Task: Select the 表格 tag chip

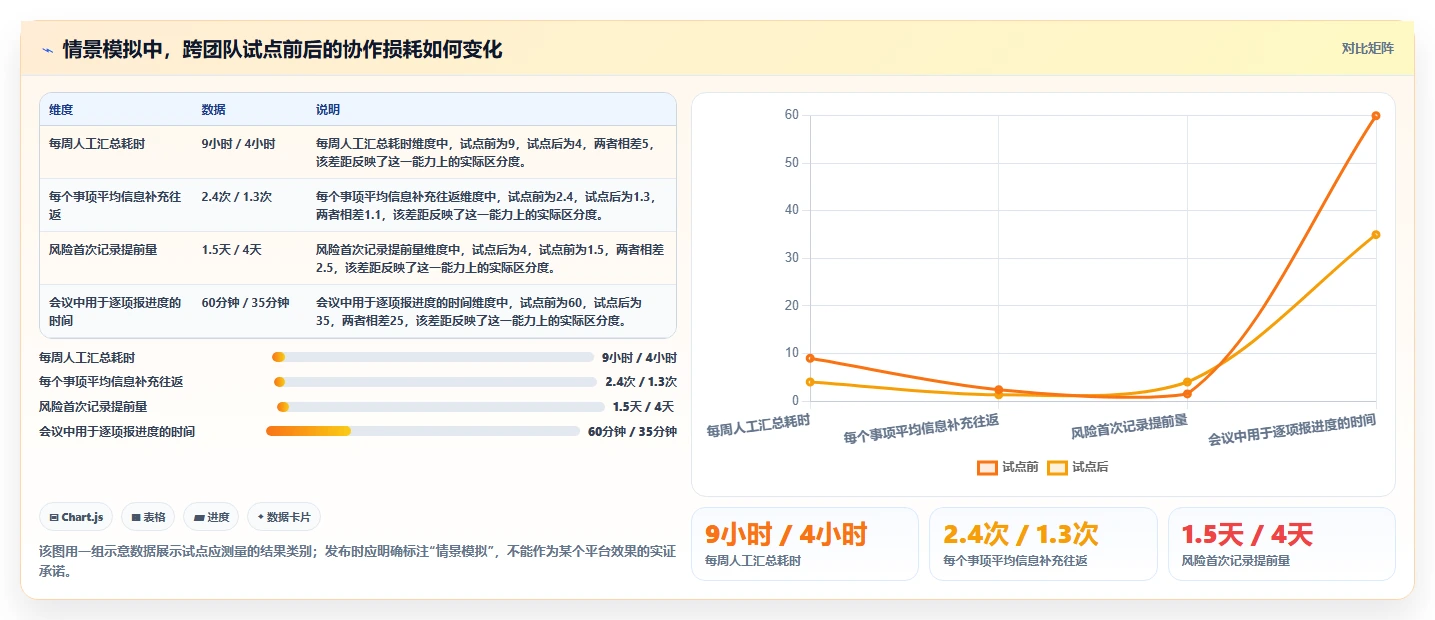Action: pyautogui.click(x=148, y=517)
